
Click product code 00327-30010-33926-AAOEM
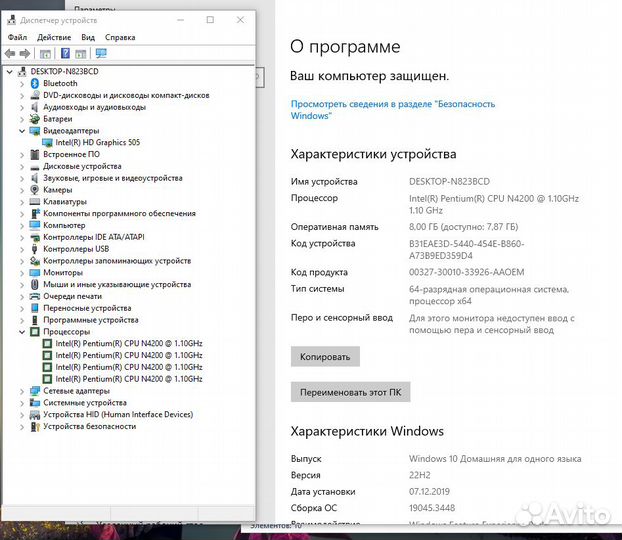[x=466, y=272]
